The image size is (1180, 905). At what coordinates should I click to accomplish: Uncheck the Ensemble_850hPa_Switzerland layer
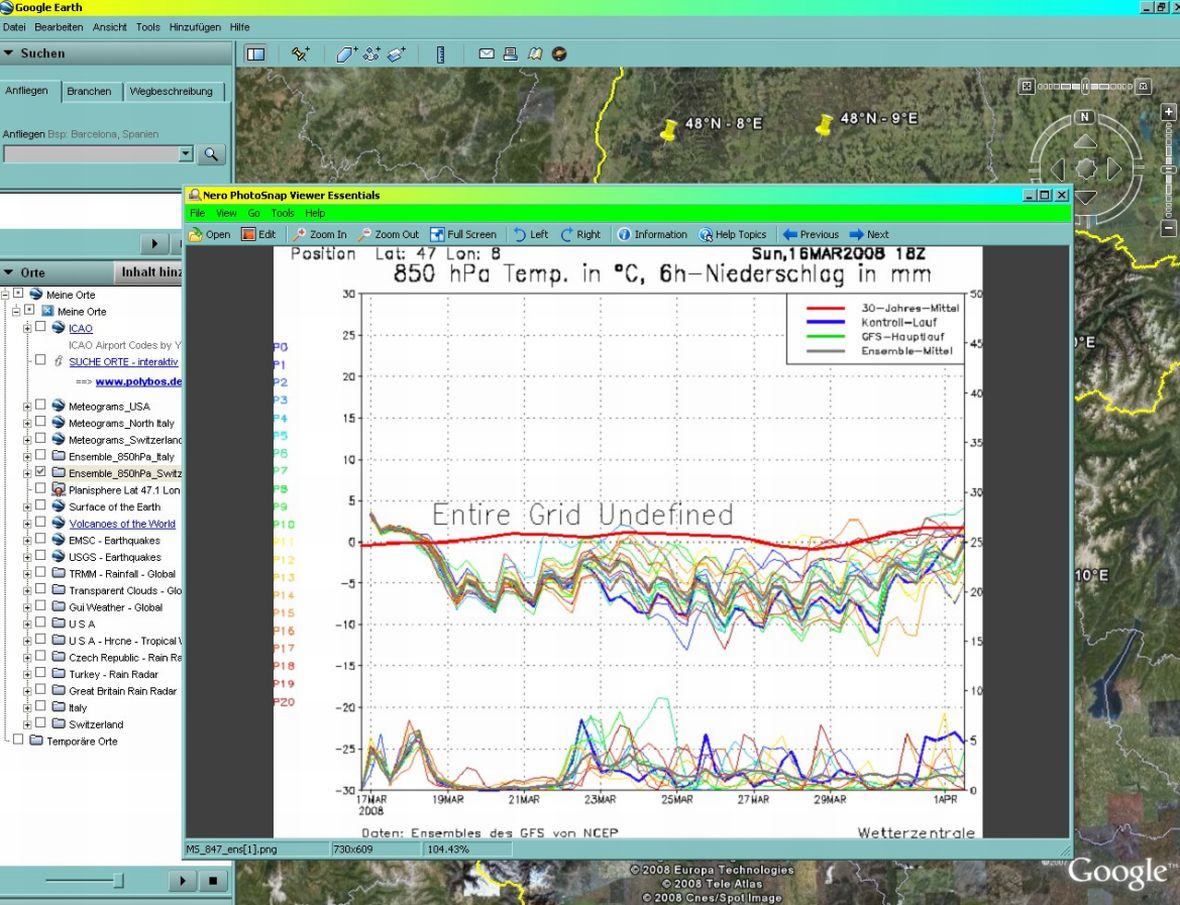[x=41, y=473]
